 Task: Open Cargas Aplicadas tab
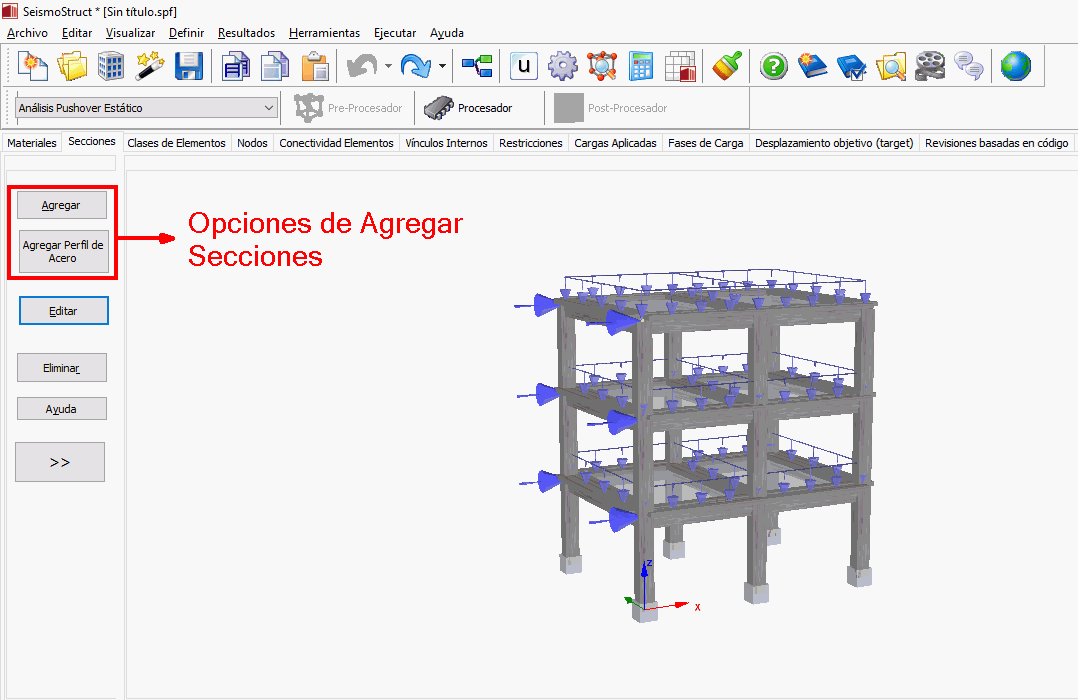[x=615, y=143]
